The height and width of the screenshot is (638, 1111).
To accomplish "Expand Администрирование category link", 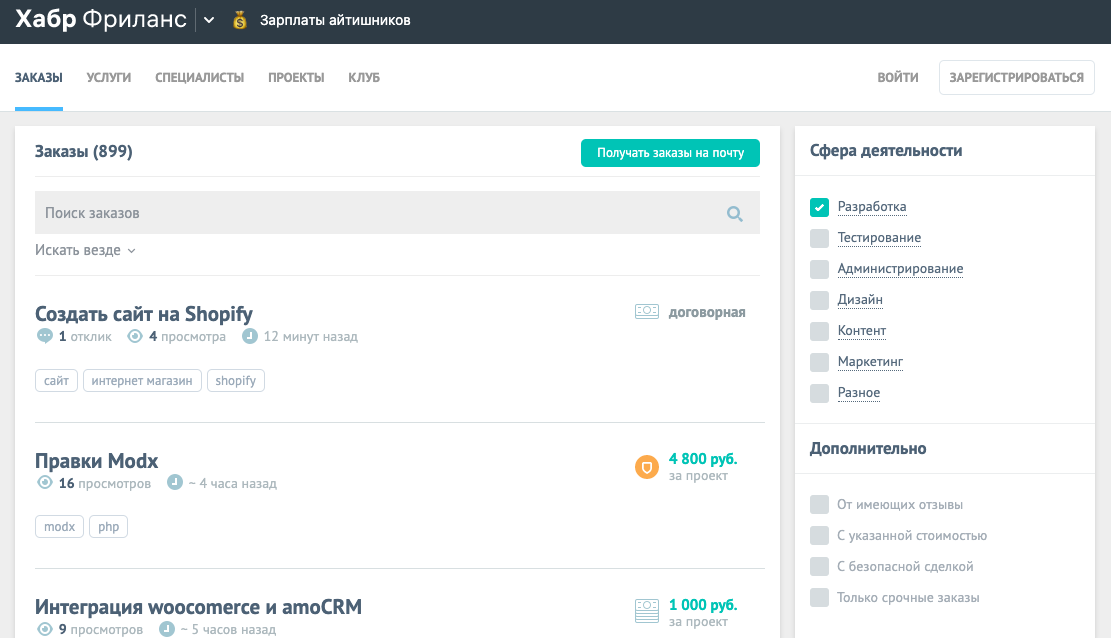I will 900,269.
